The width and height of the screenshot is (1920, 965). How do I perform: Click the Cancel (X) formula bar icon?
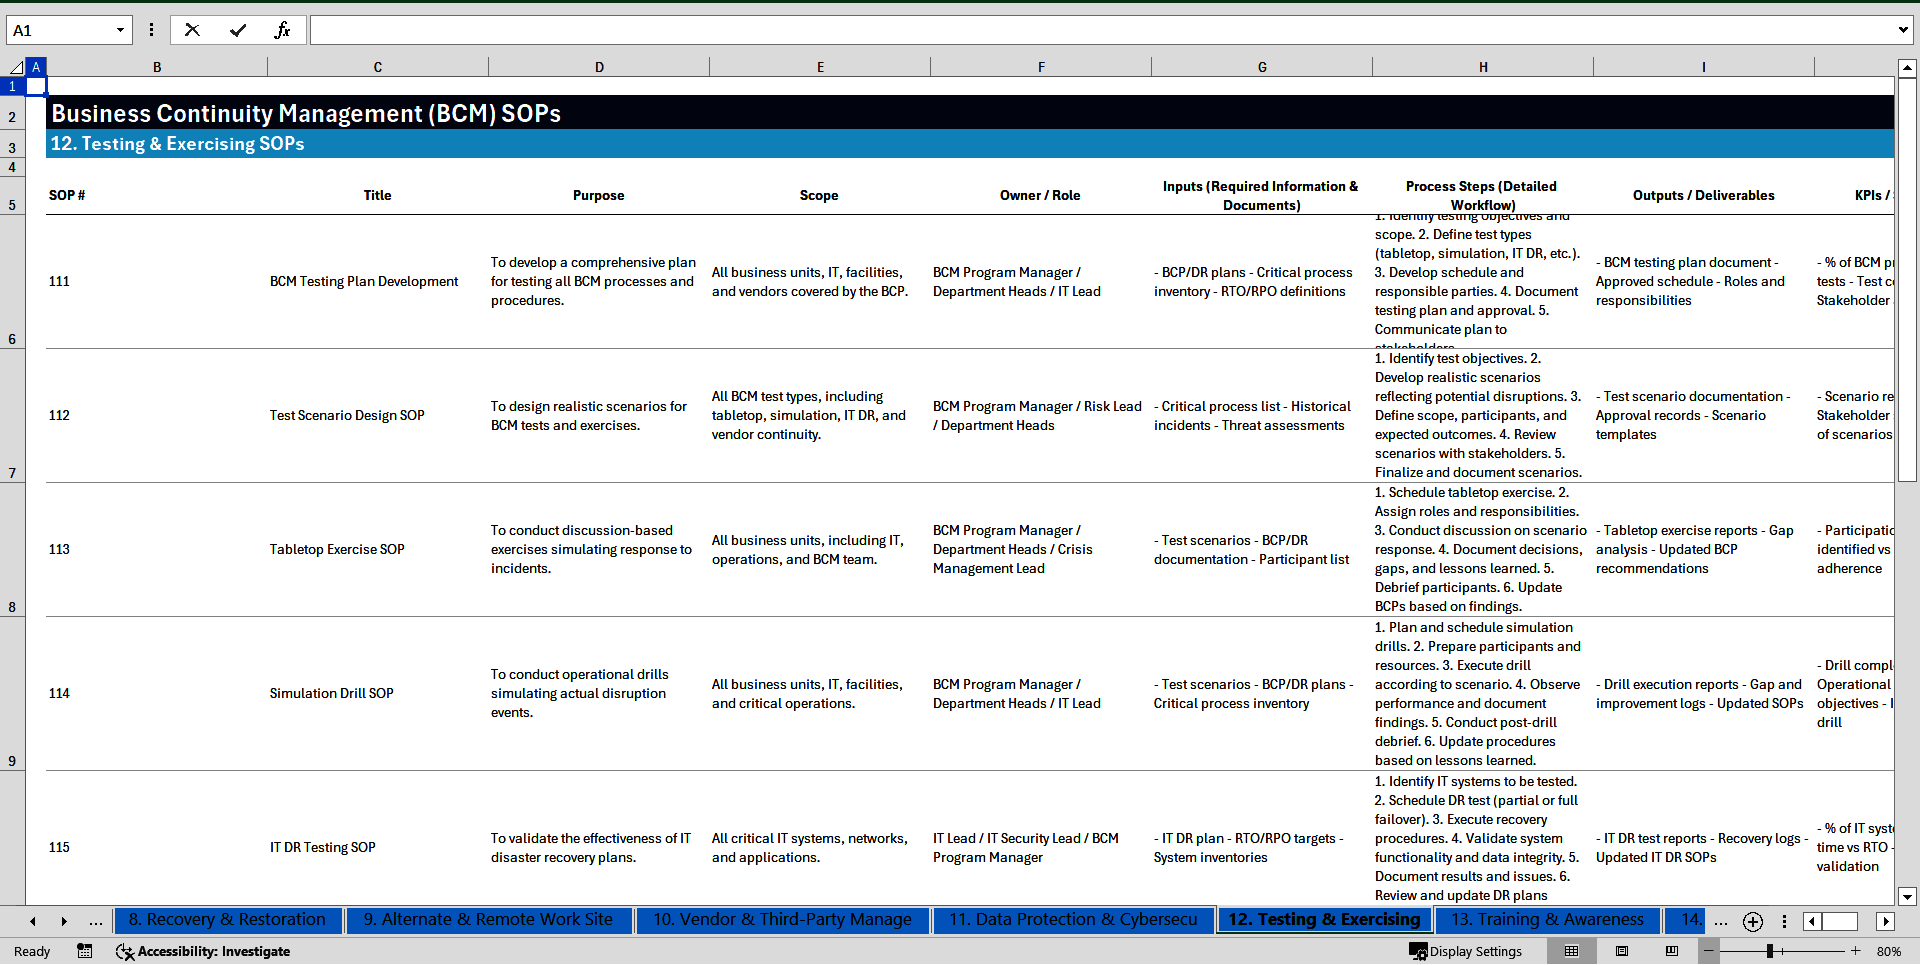click(192, 30)
